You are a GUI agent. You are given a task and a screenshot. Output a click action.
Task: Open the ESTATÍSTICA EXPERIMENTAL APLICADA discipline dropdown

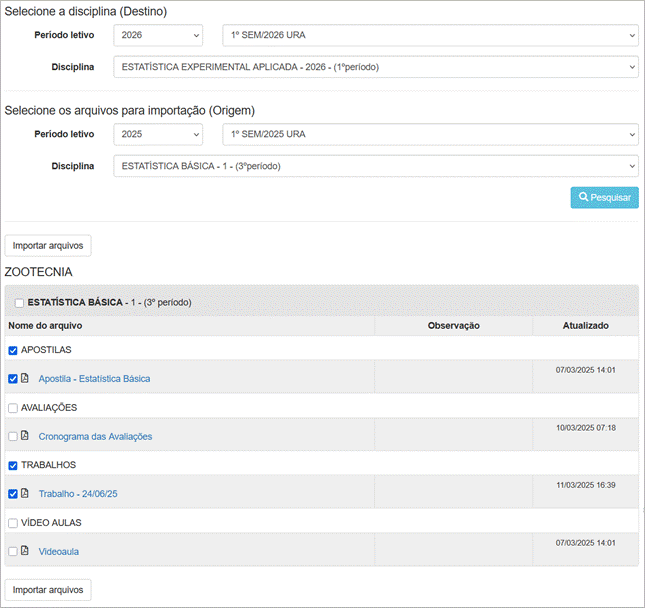[375, 67]
